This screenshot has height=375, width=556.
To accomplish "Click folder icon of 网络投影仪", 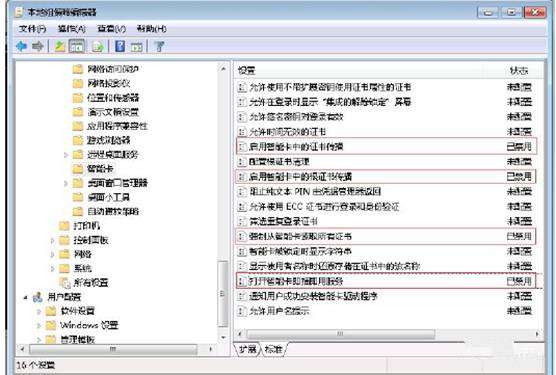I will [78, 83].
